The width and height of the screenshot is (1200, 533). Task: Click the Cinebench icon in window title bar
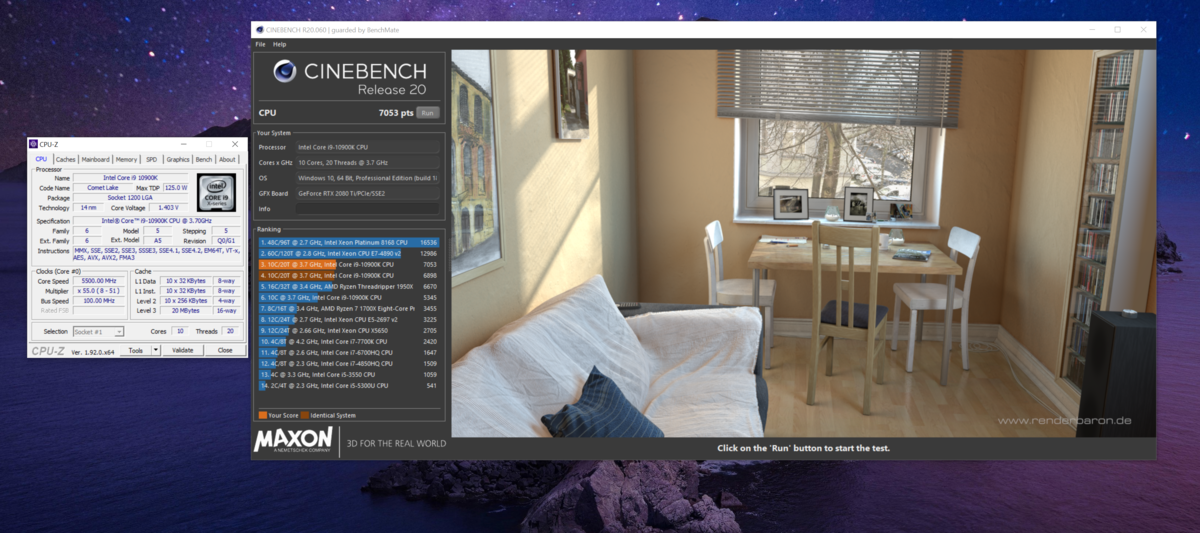[260, 29]
